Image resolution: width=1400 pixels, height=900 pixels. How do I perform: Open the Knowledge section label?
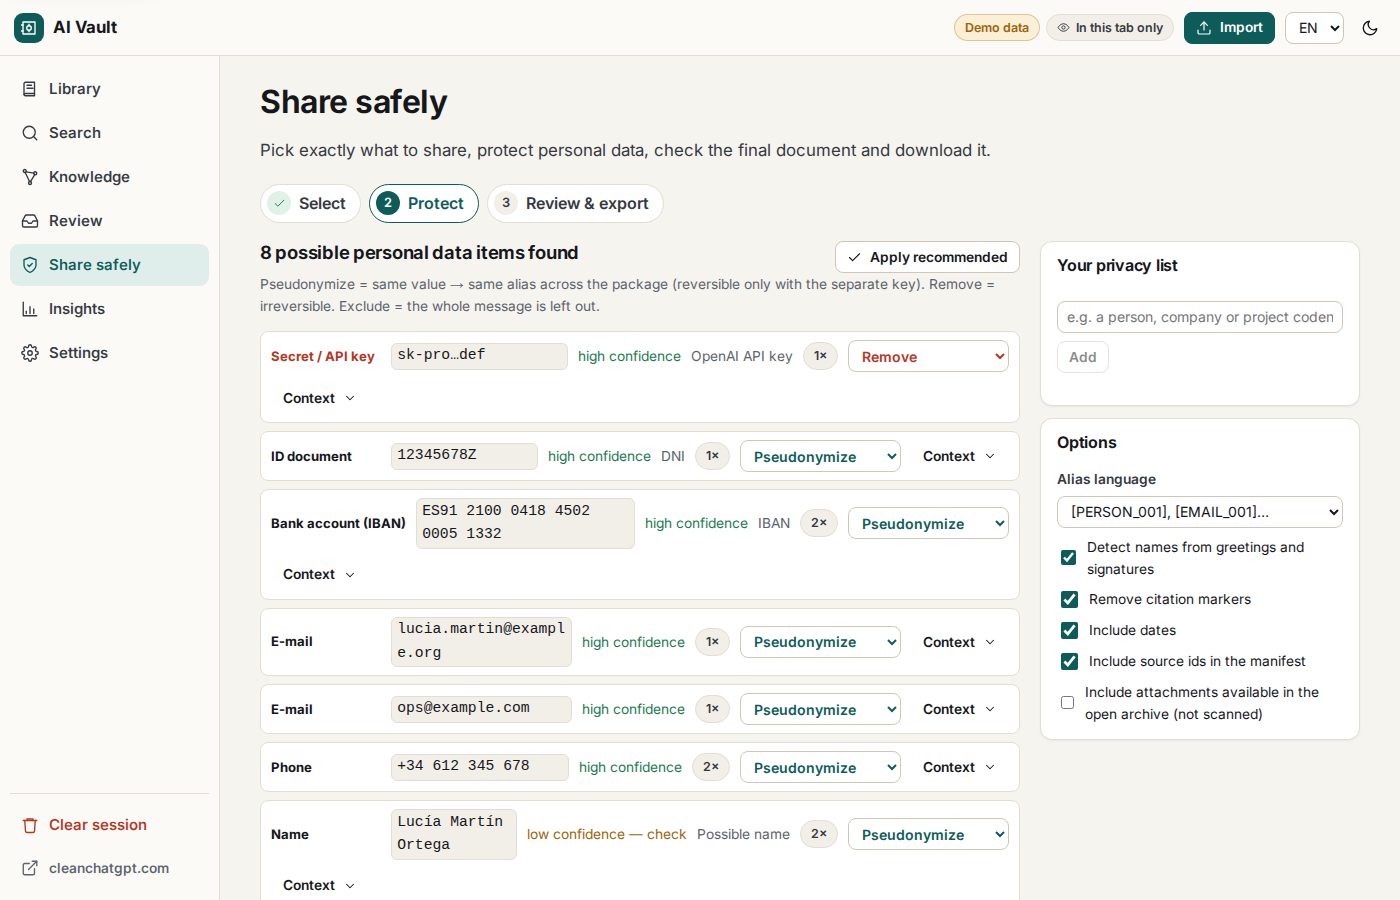tap(89, 177)
